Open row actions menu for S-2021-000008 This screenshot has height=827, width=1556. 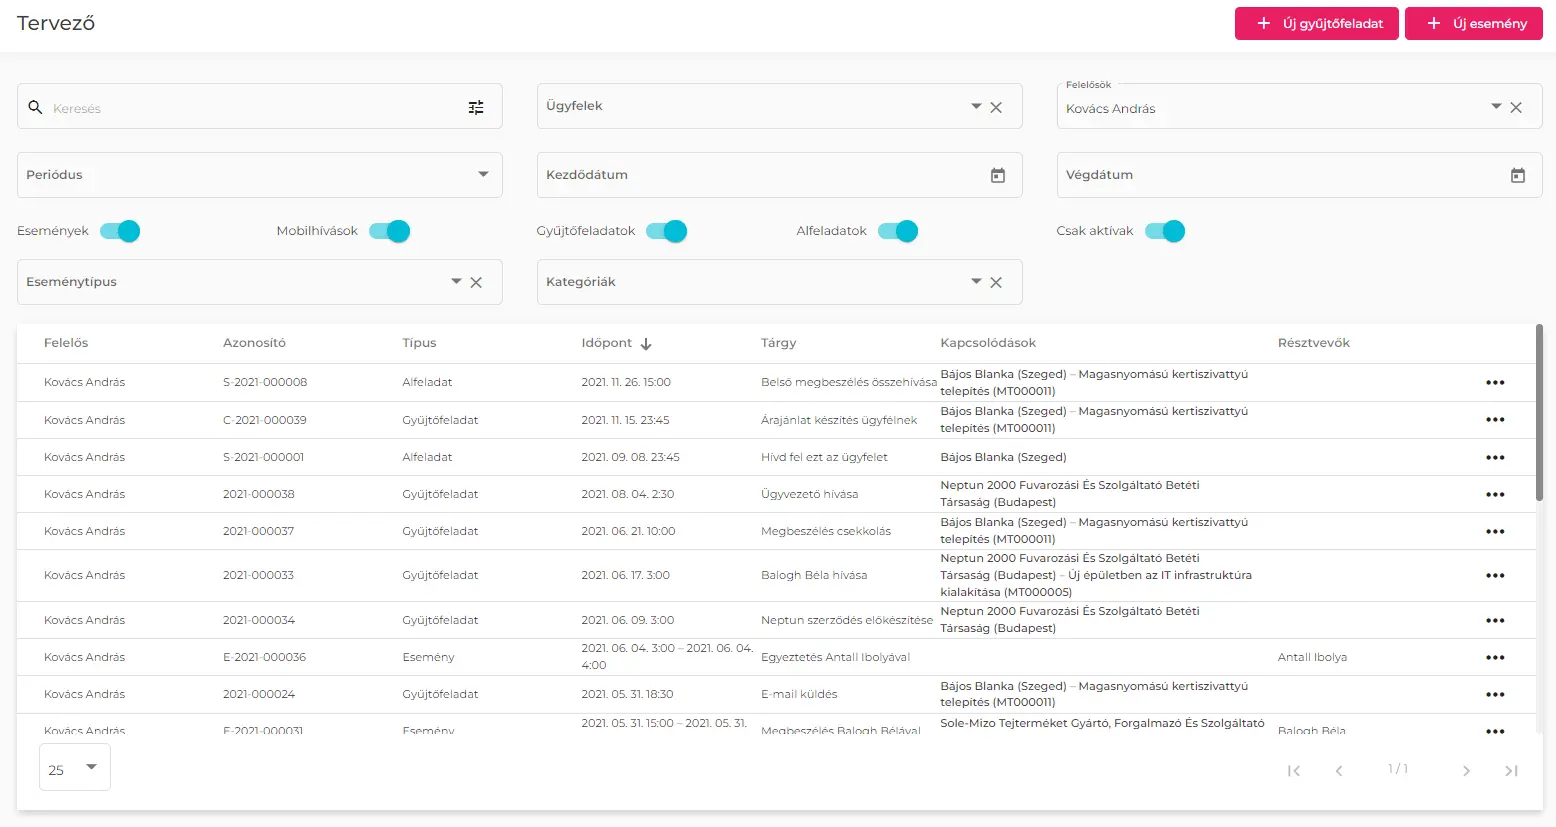(1494, 383)
